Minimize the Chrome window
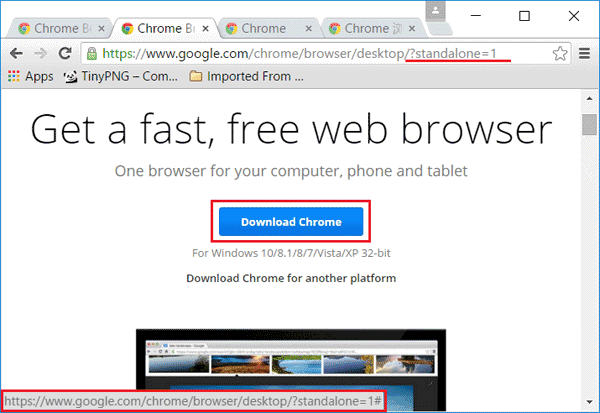Image resolution: width=600 pixels, height=413 pixels. [x=476, y=16]
